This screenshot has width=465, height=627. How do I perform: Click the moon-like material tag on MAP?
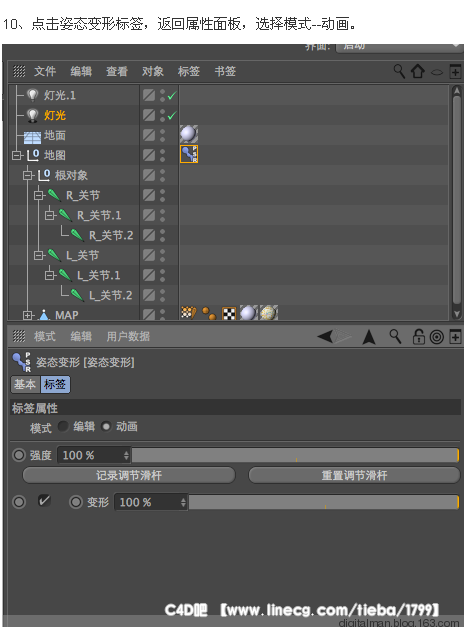pyautogui.click(x=269, y=313)
